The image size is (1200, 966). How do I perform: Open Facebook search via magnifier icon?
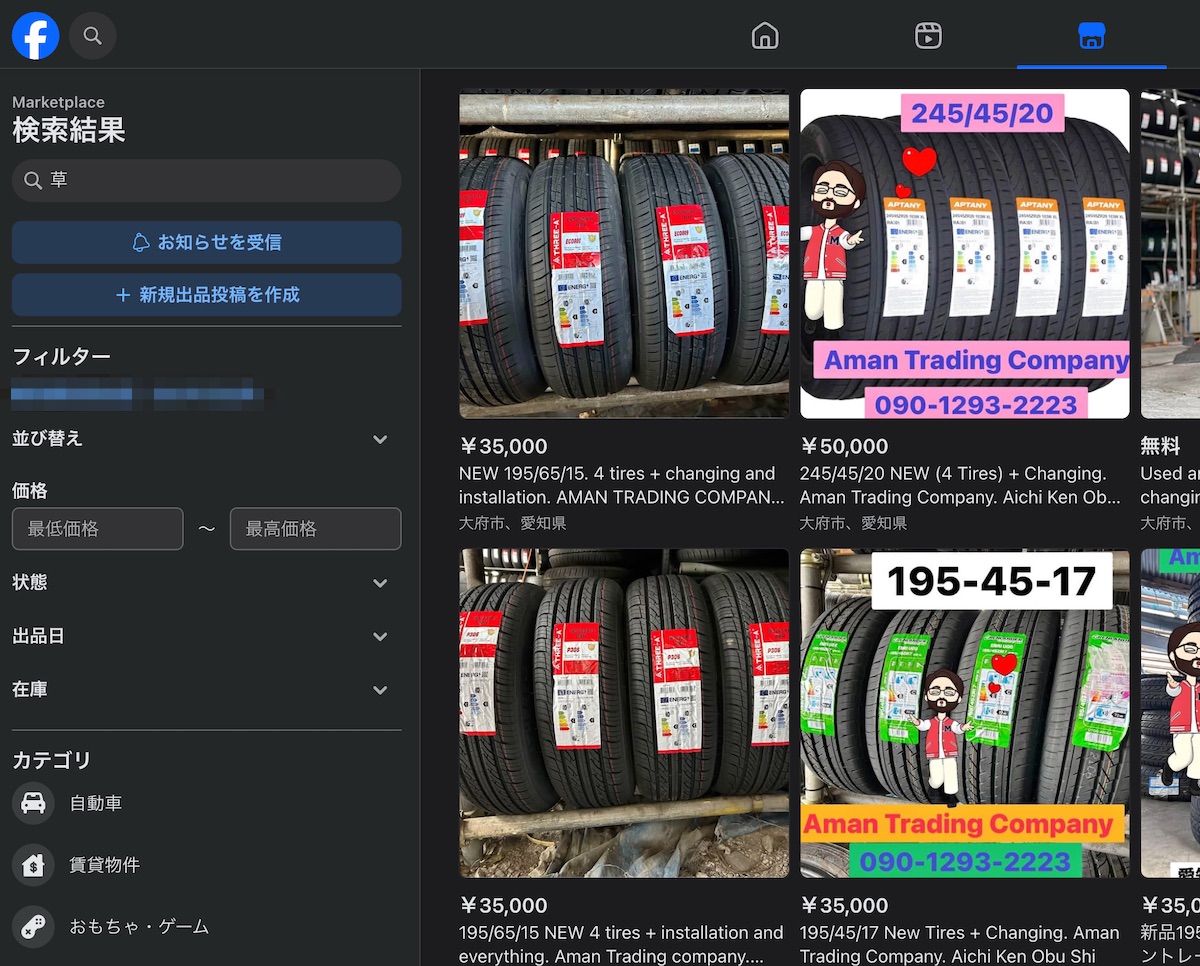(92, 36)
